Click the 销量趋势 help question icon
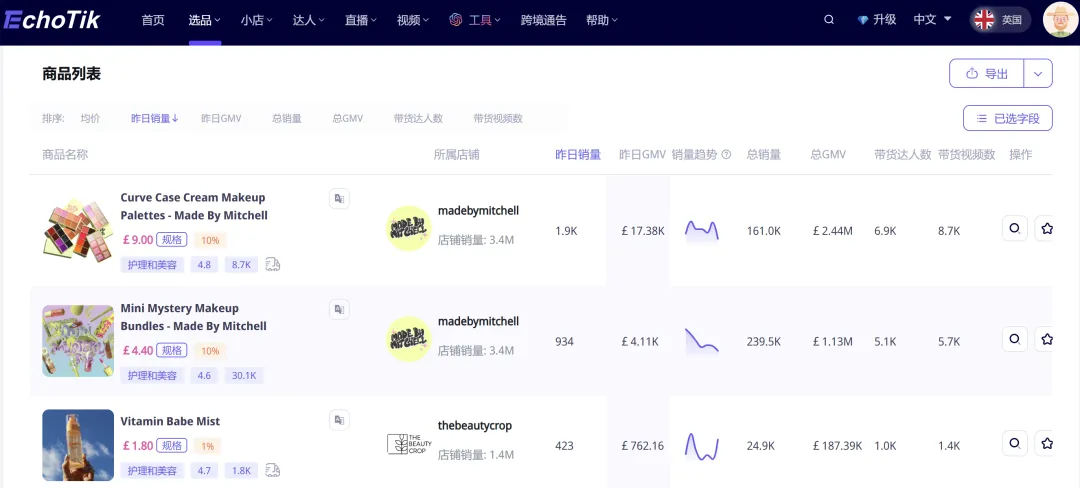 click(x=726, y=155)
